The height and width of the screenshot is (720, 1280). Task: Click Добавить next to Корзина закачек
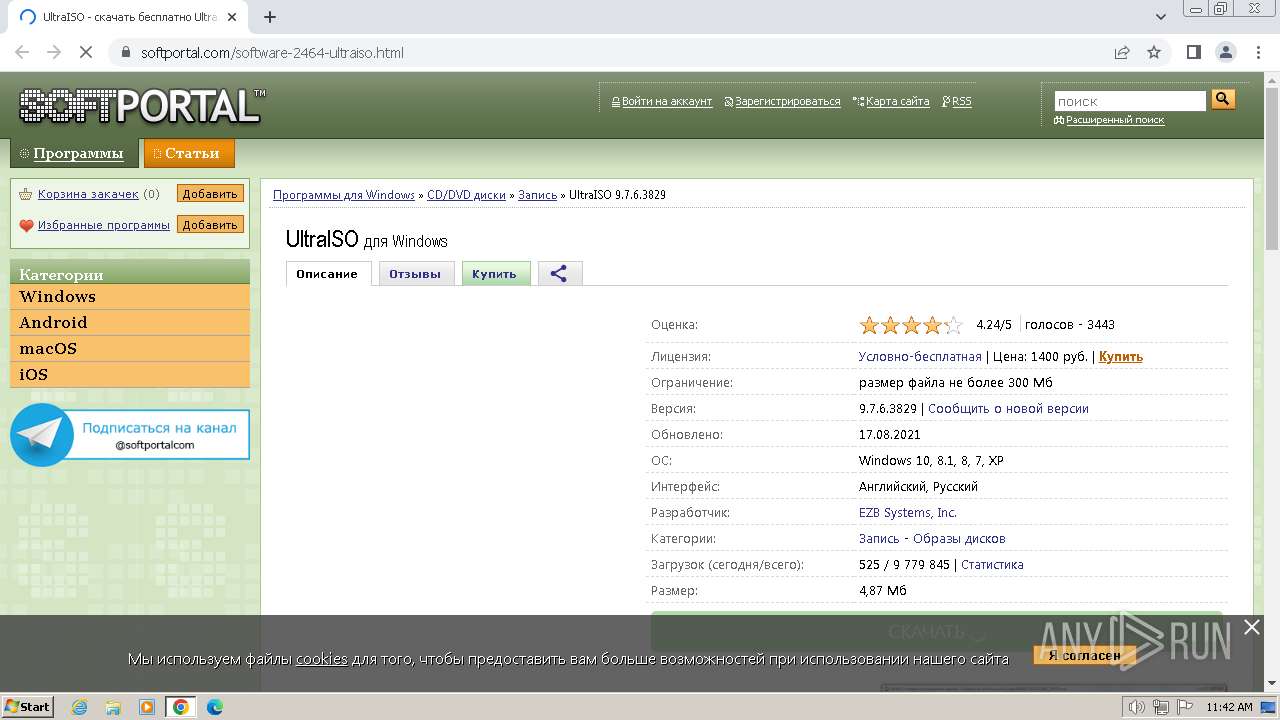[210, 194]
